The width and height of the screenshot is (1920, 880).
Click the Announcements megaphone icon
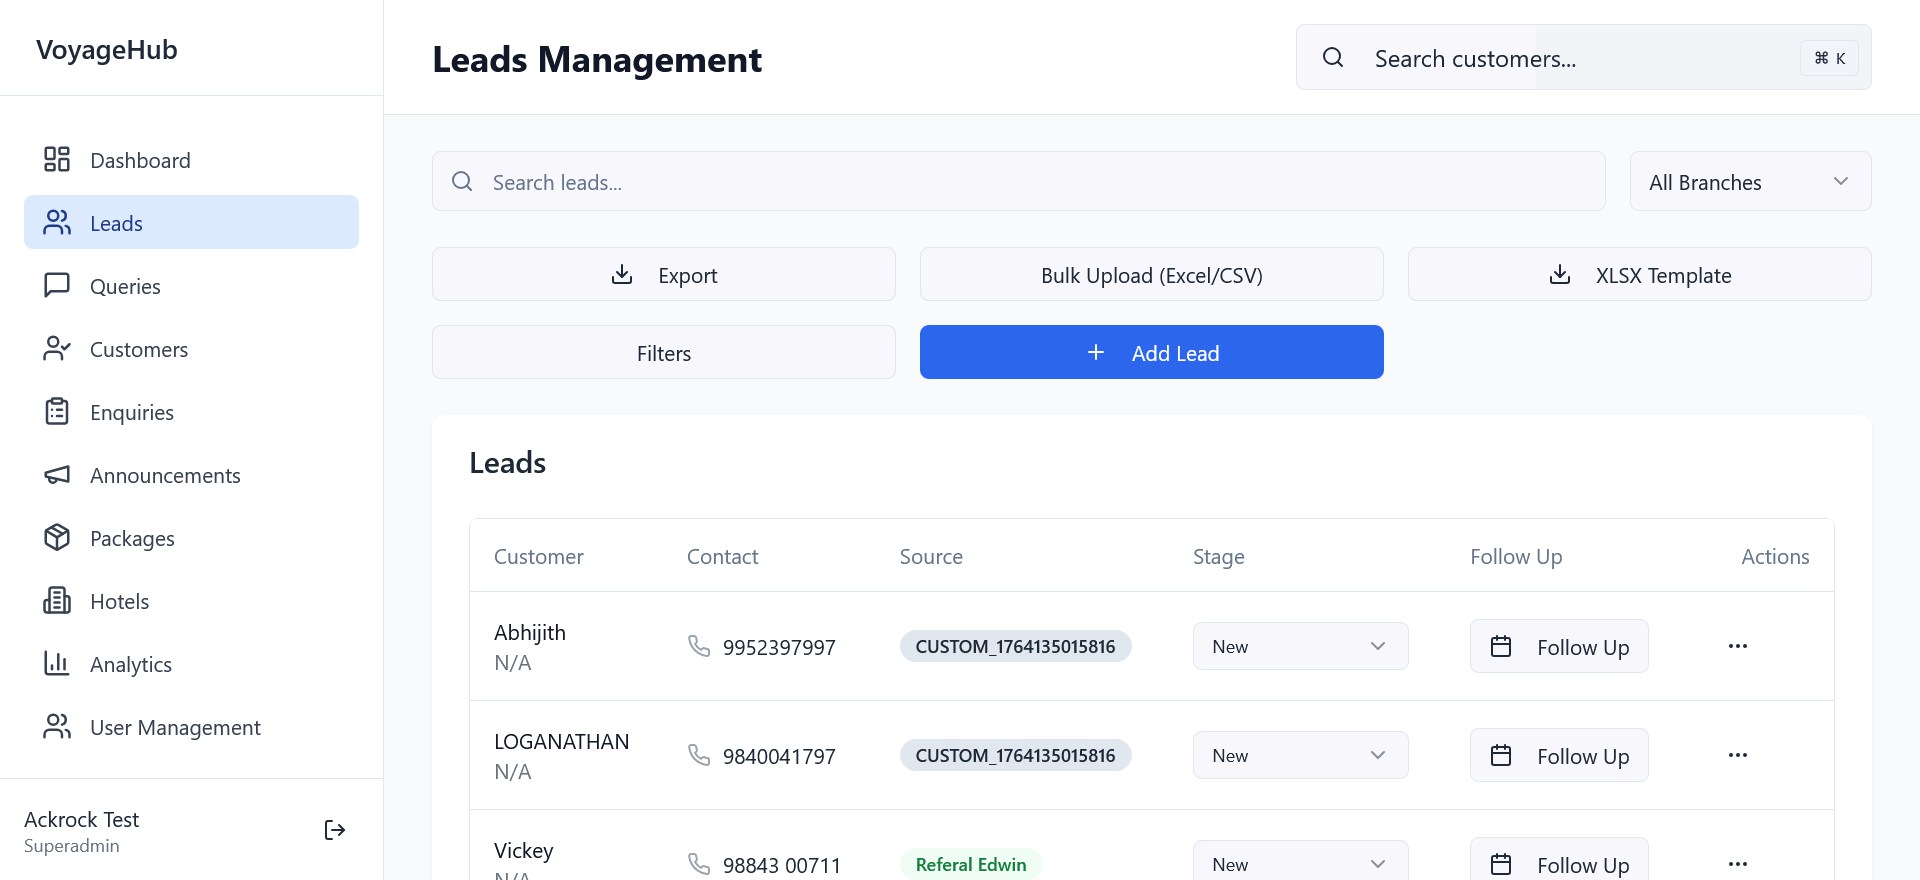tap(57, 474)
